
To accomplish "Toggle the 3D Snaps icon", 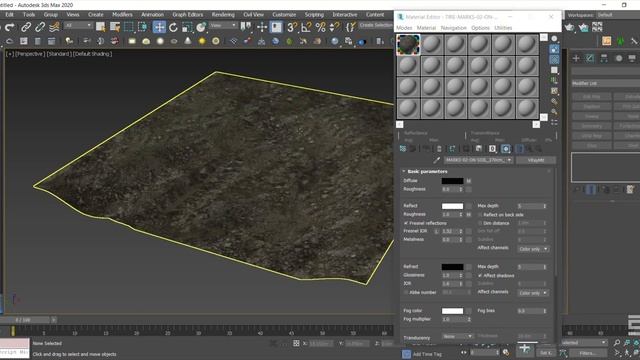I will (292, 27).
